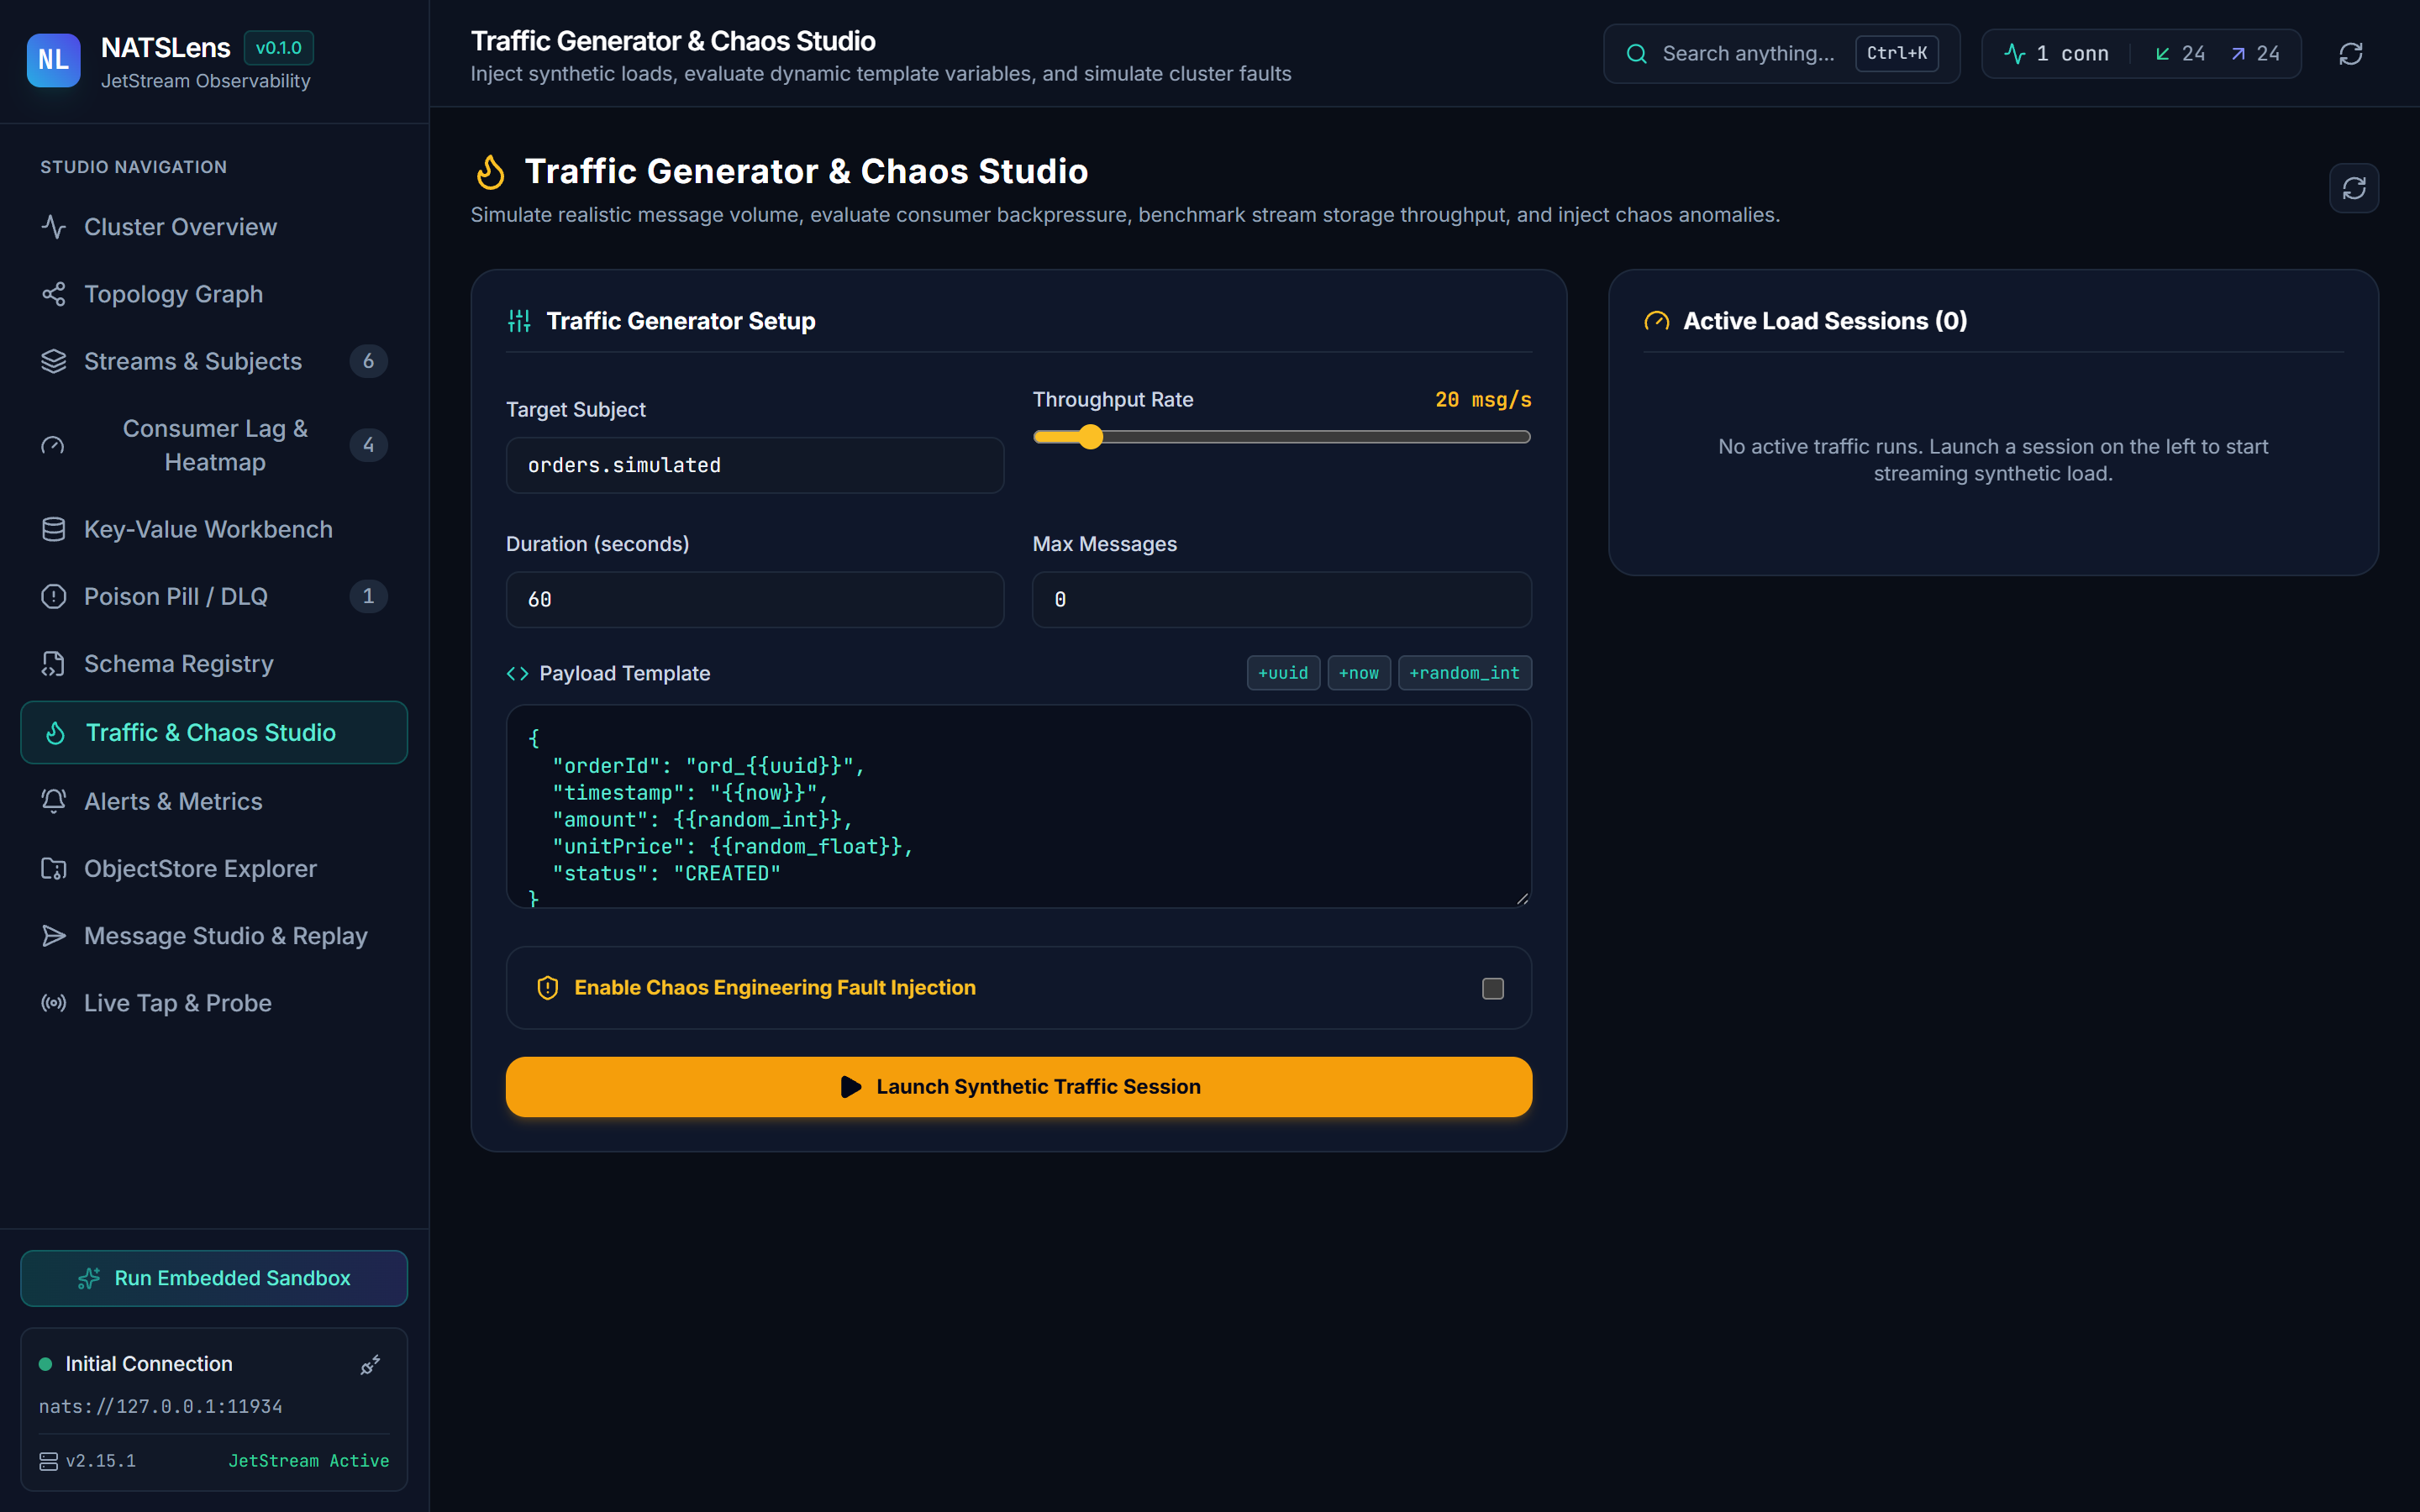Open Message Studio & Replay
Screen dimensions: 2420x1512
pos(214,936)
